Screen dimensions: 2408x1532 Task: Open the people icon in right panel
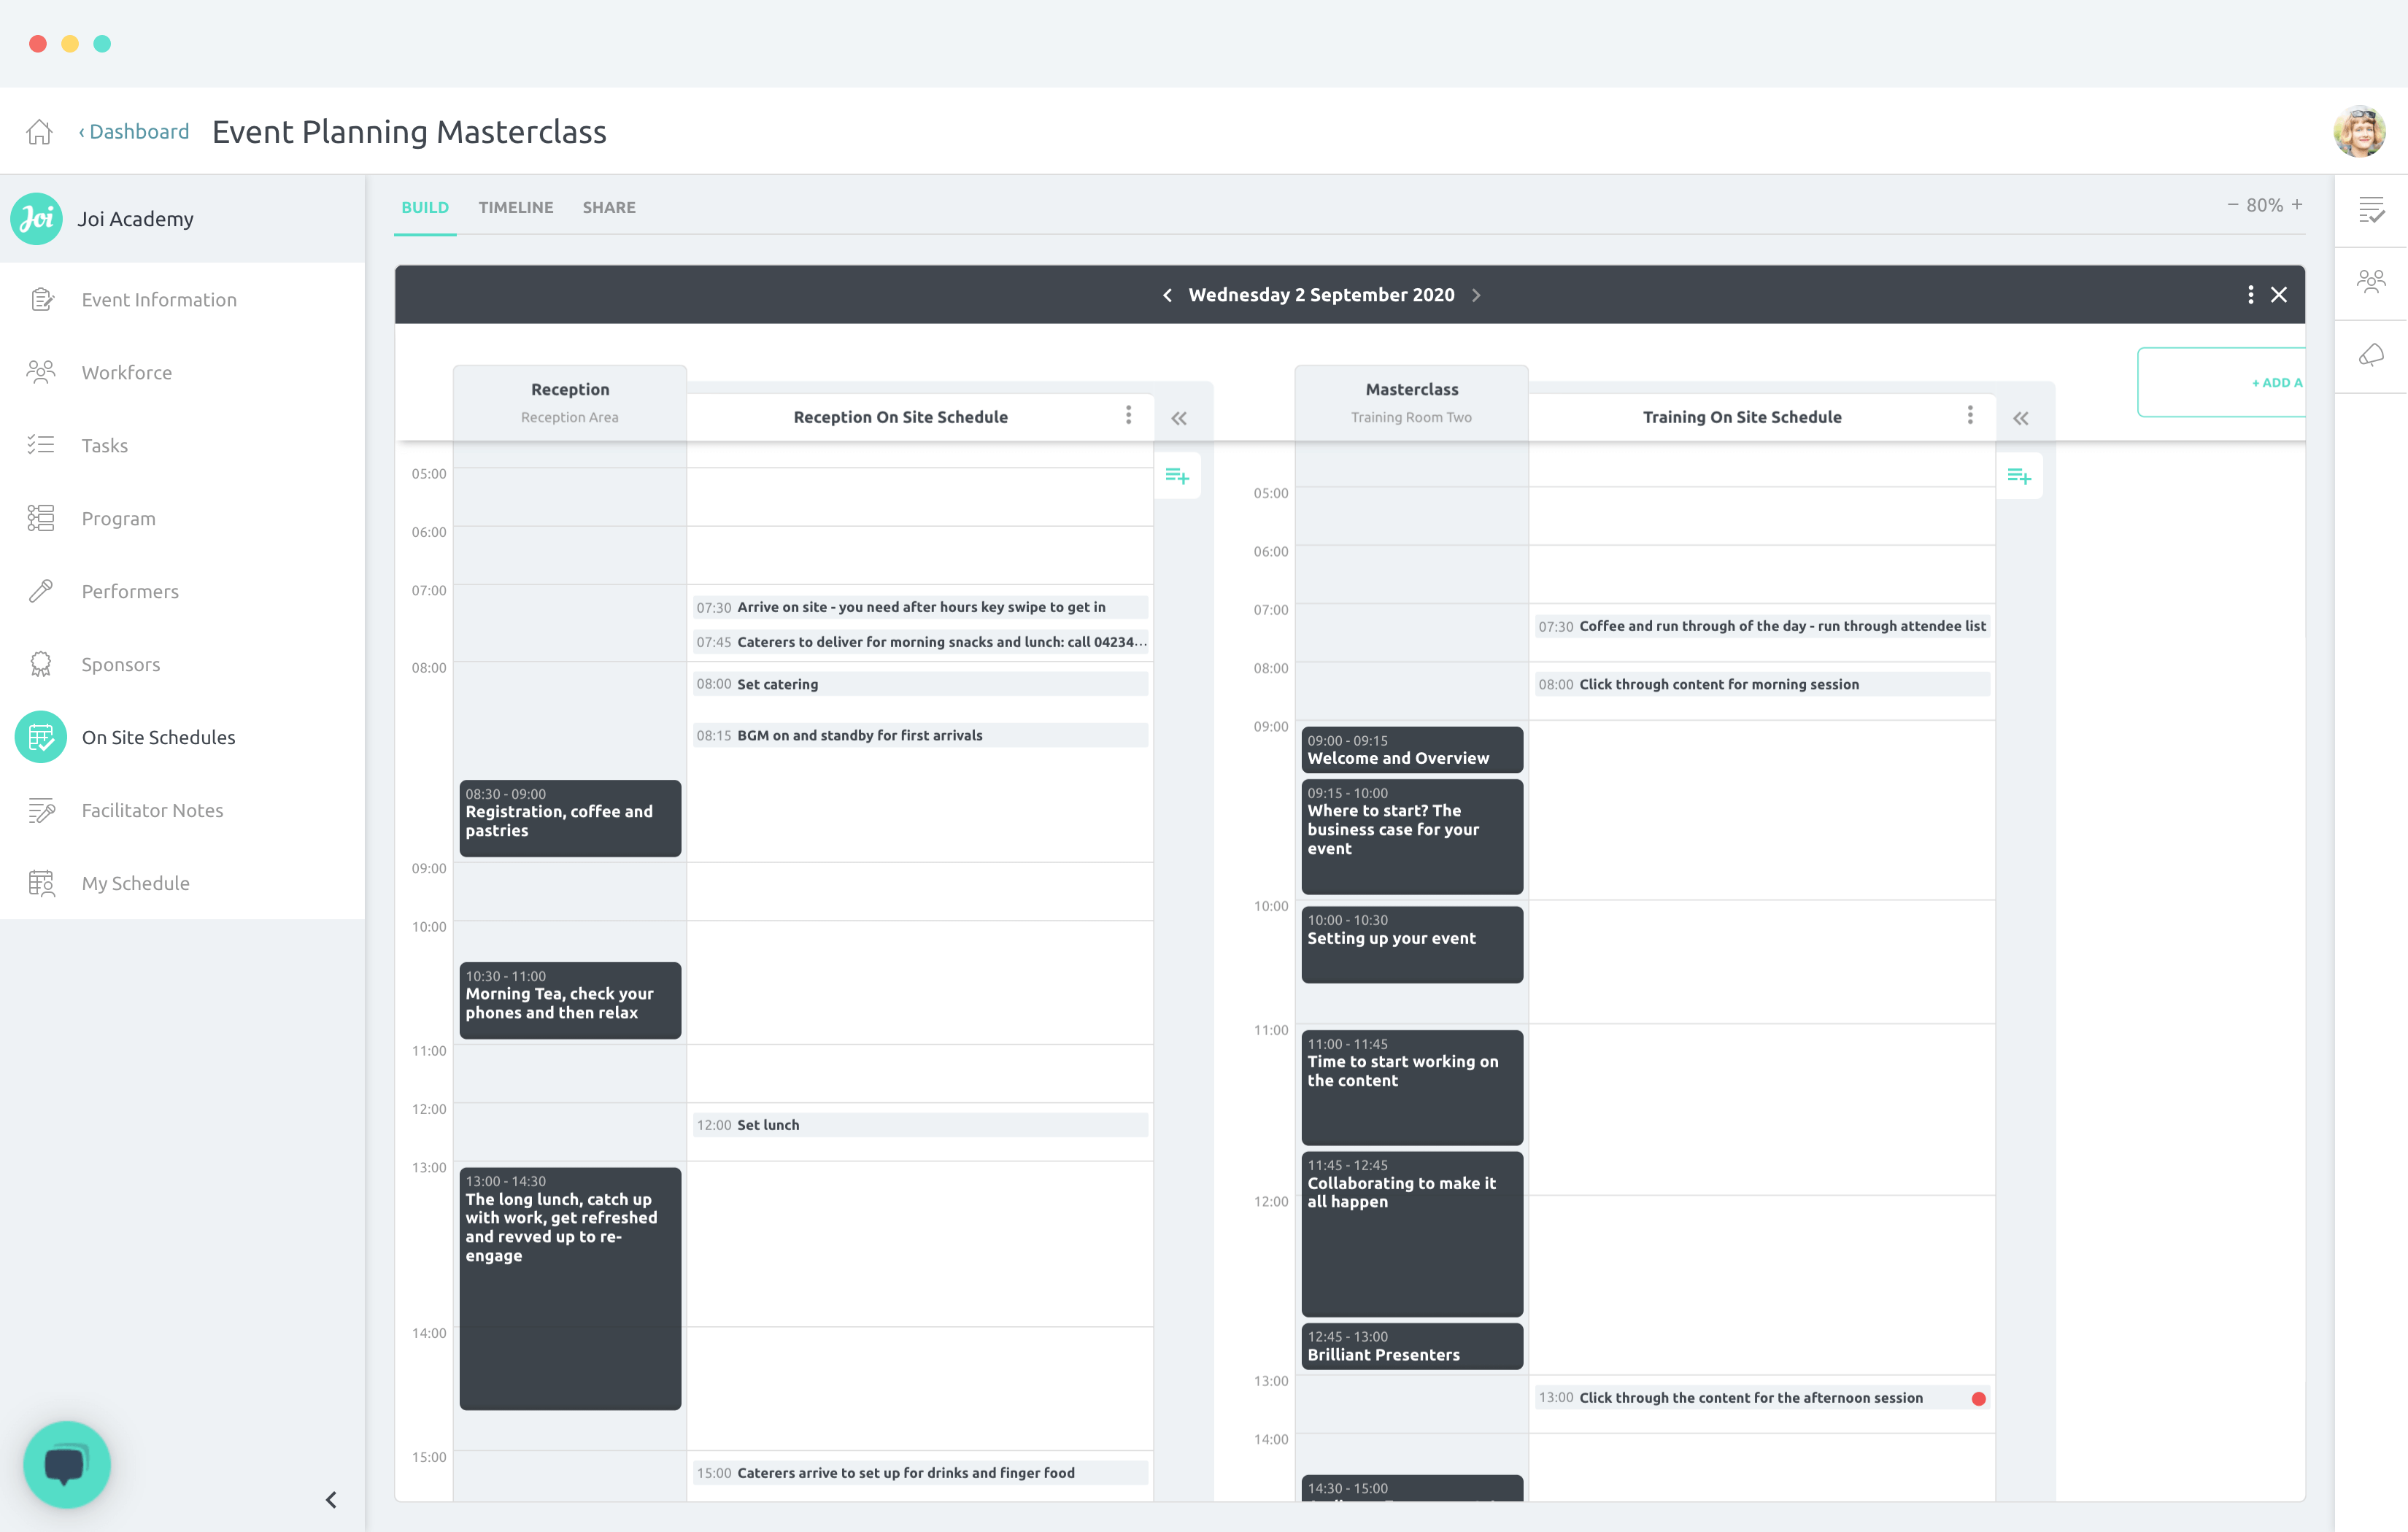(2371, 282)
